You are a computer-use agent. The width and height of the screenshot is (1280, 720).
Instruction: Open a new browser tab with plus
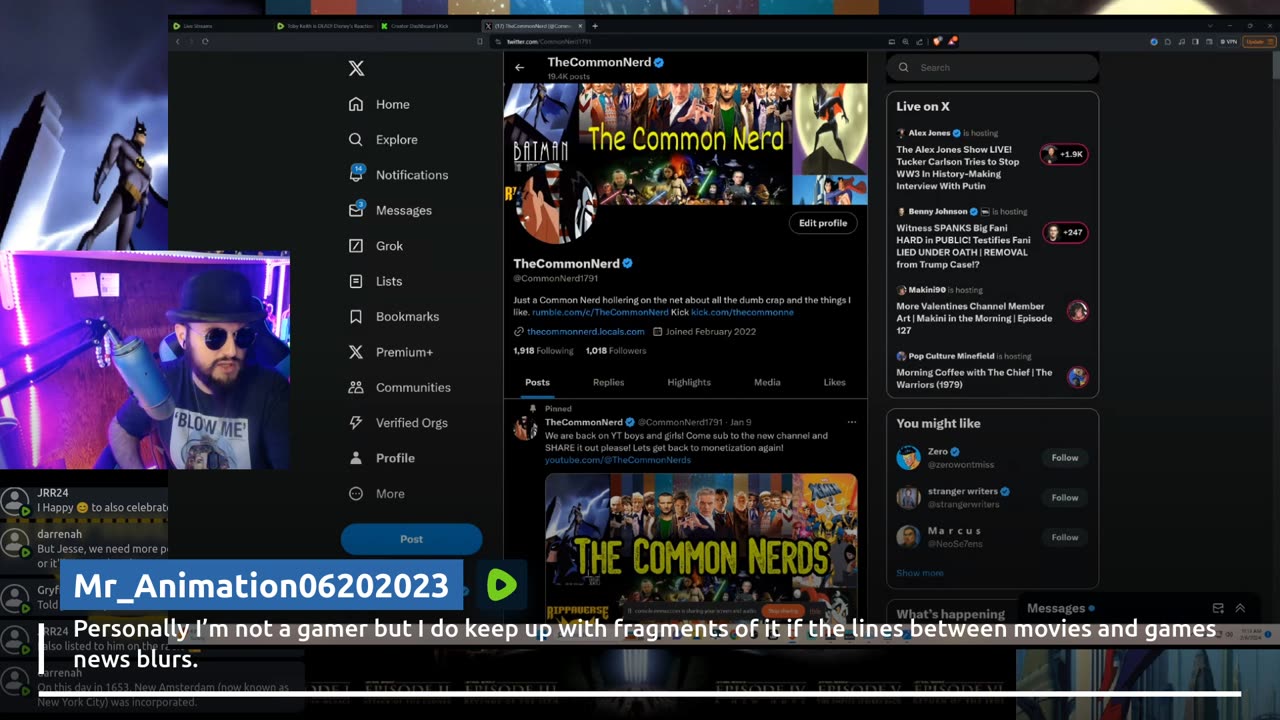point(595,26)
